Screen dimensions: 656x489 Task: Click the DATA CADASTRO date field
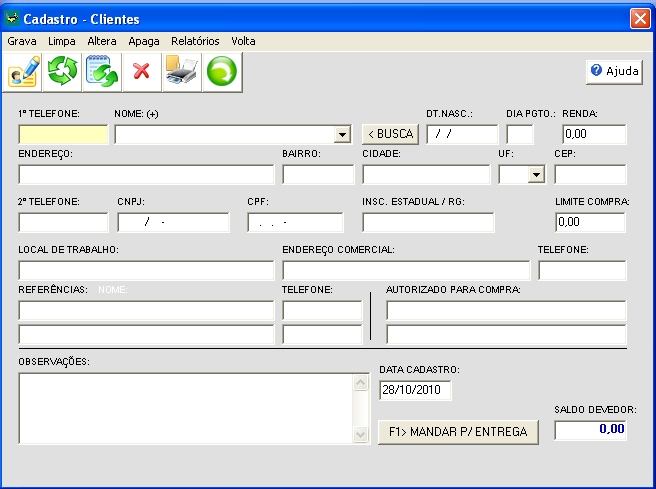pos(415,390)
